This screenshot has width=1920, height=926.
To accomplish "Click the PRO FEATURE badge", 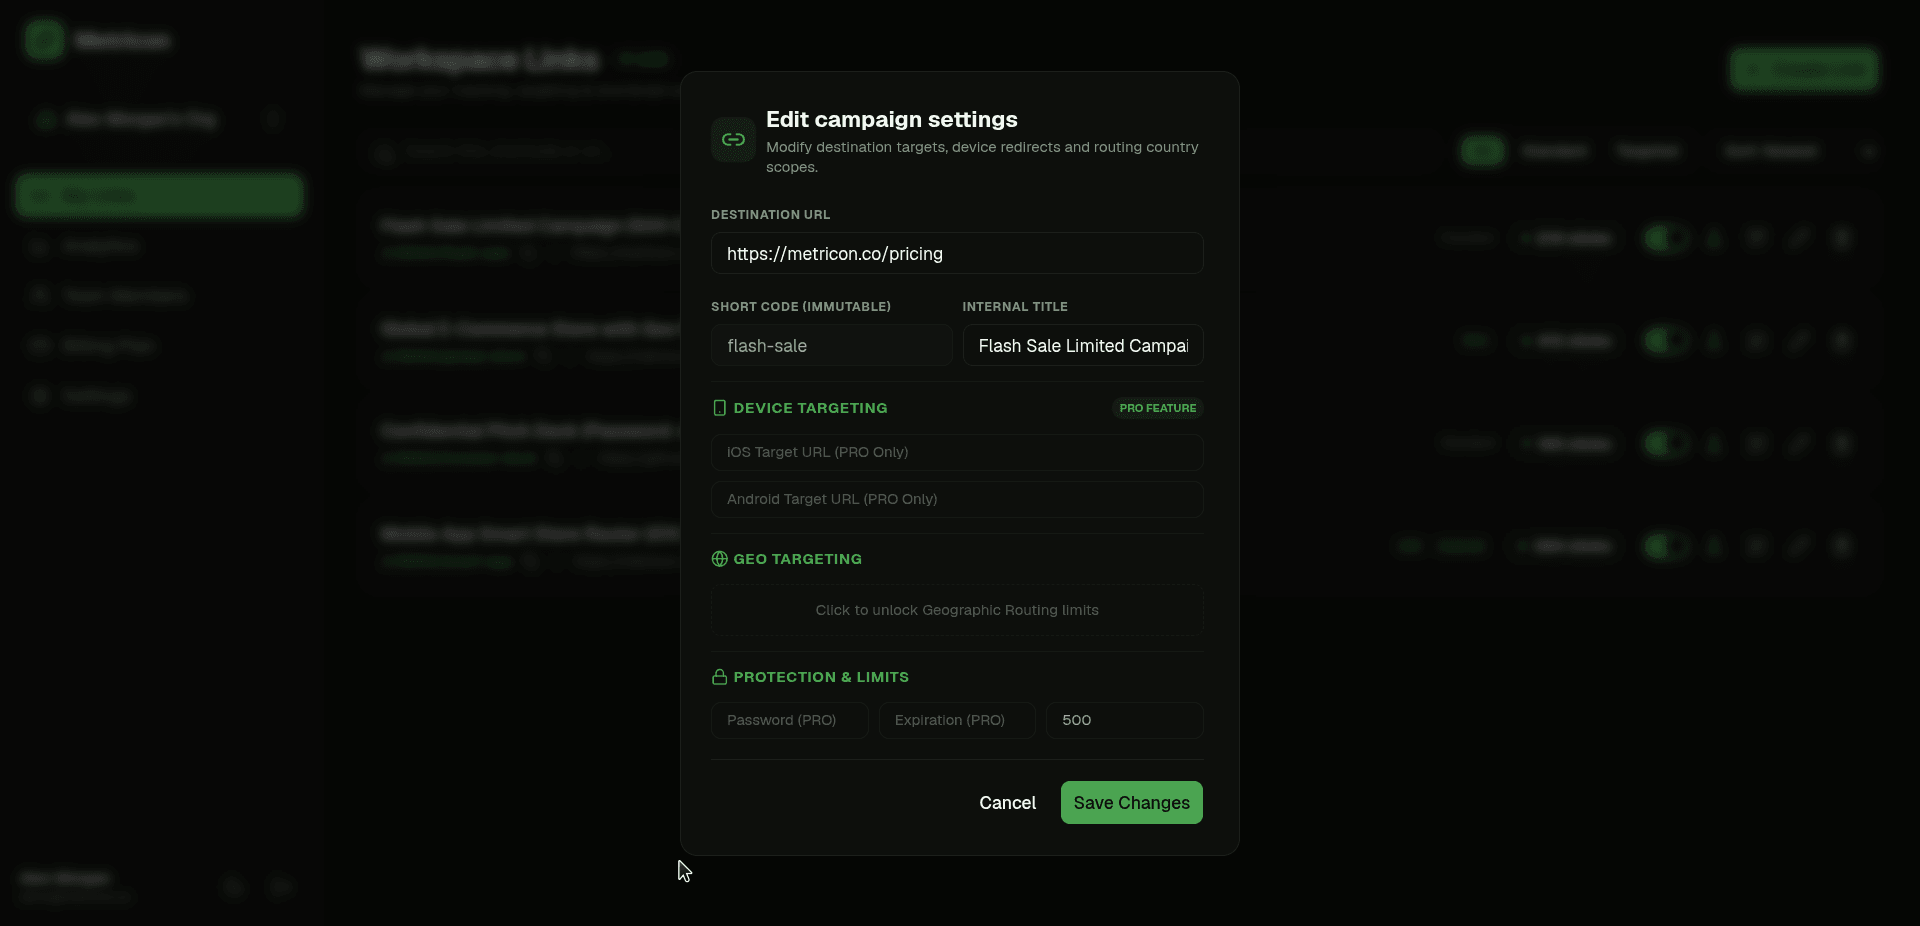I will point(1158,408).
